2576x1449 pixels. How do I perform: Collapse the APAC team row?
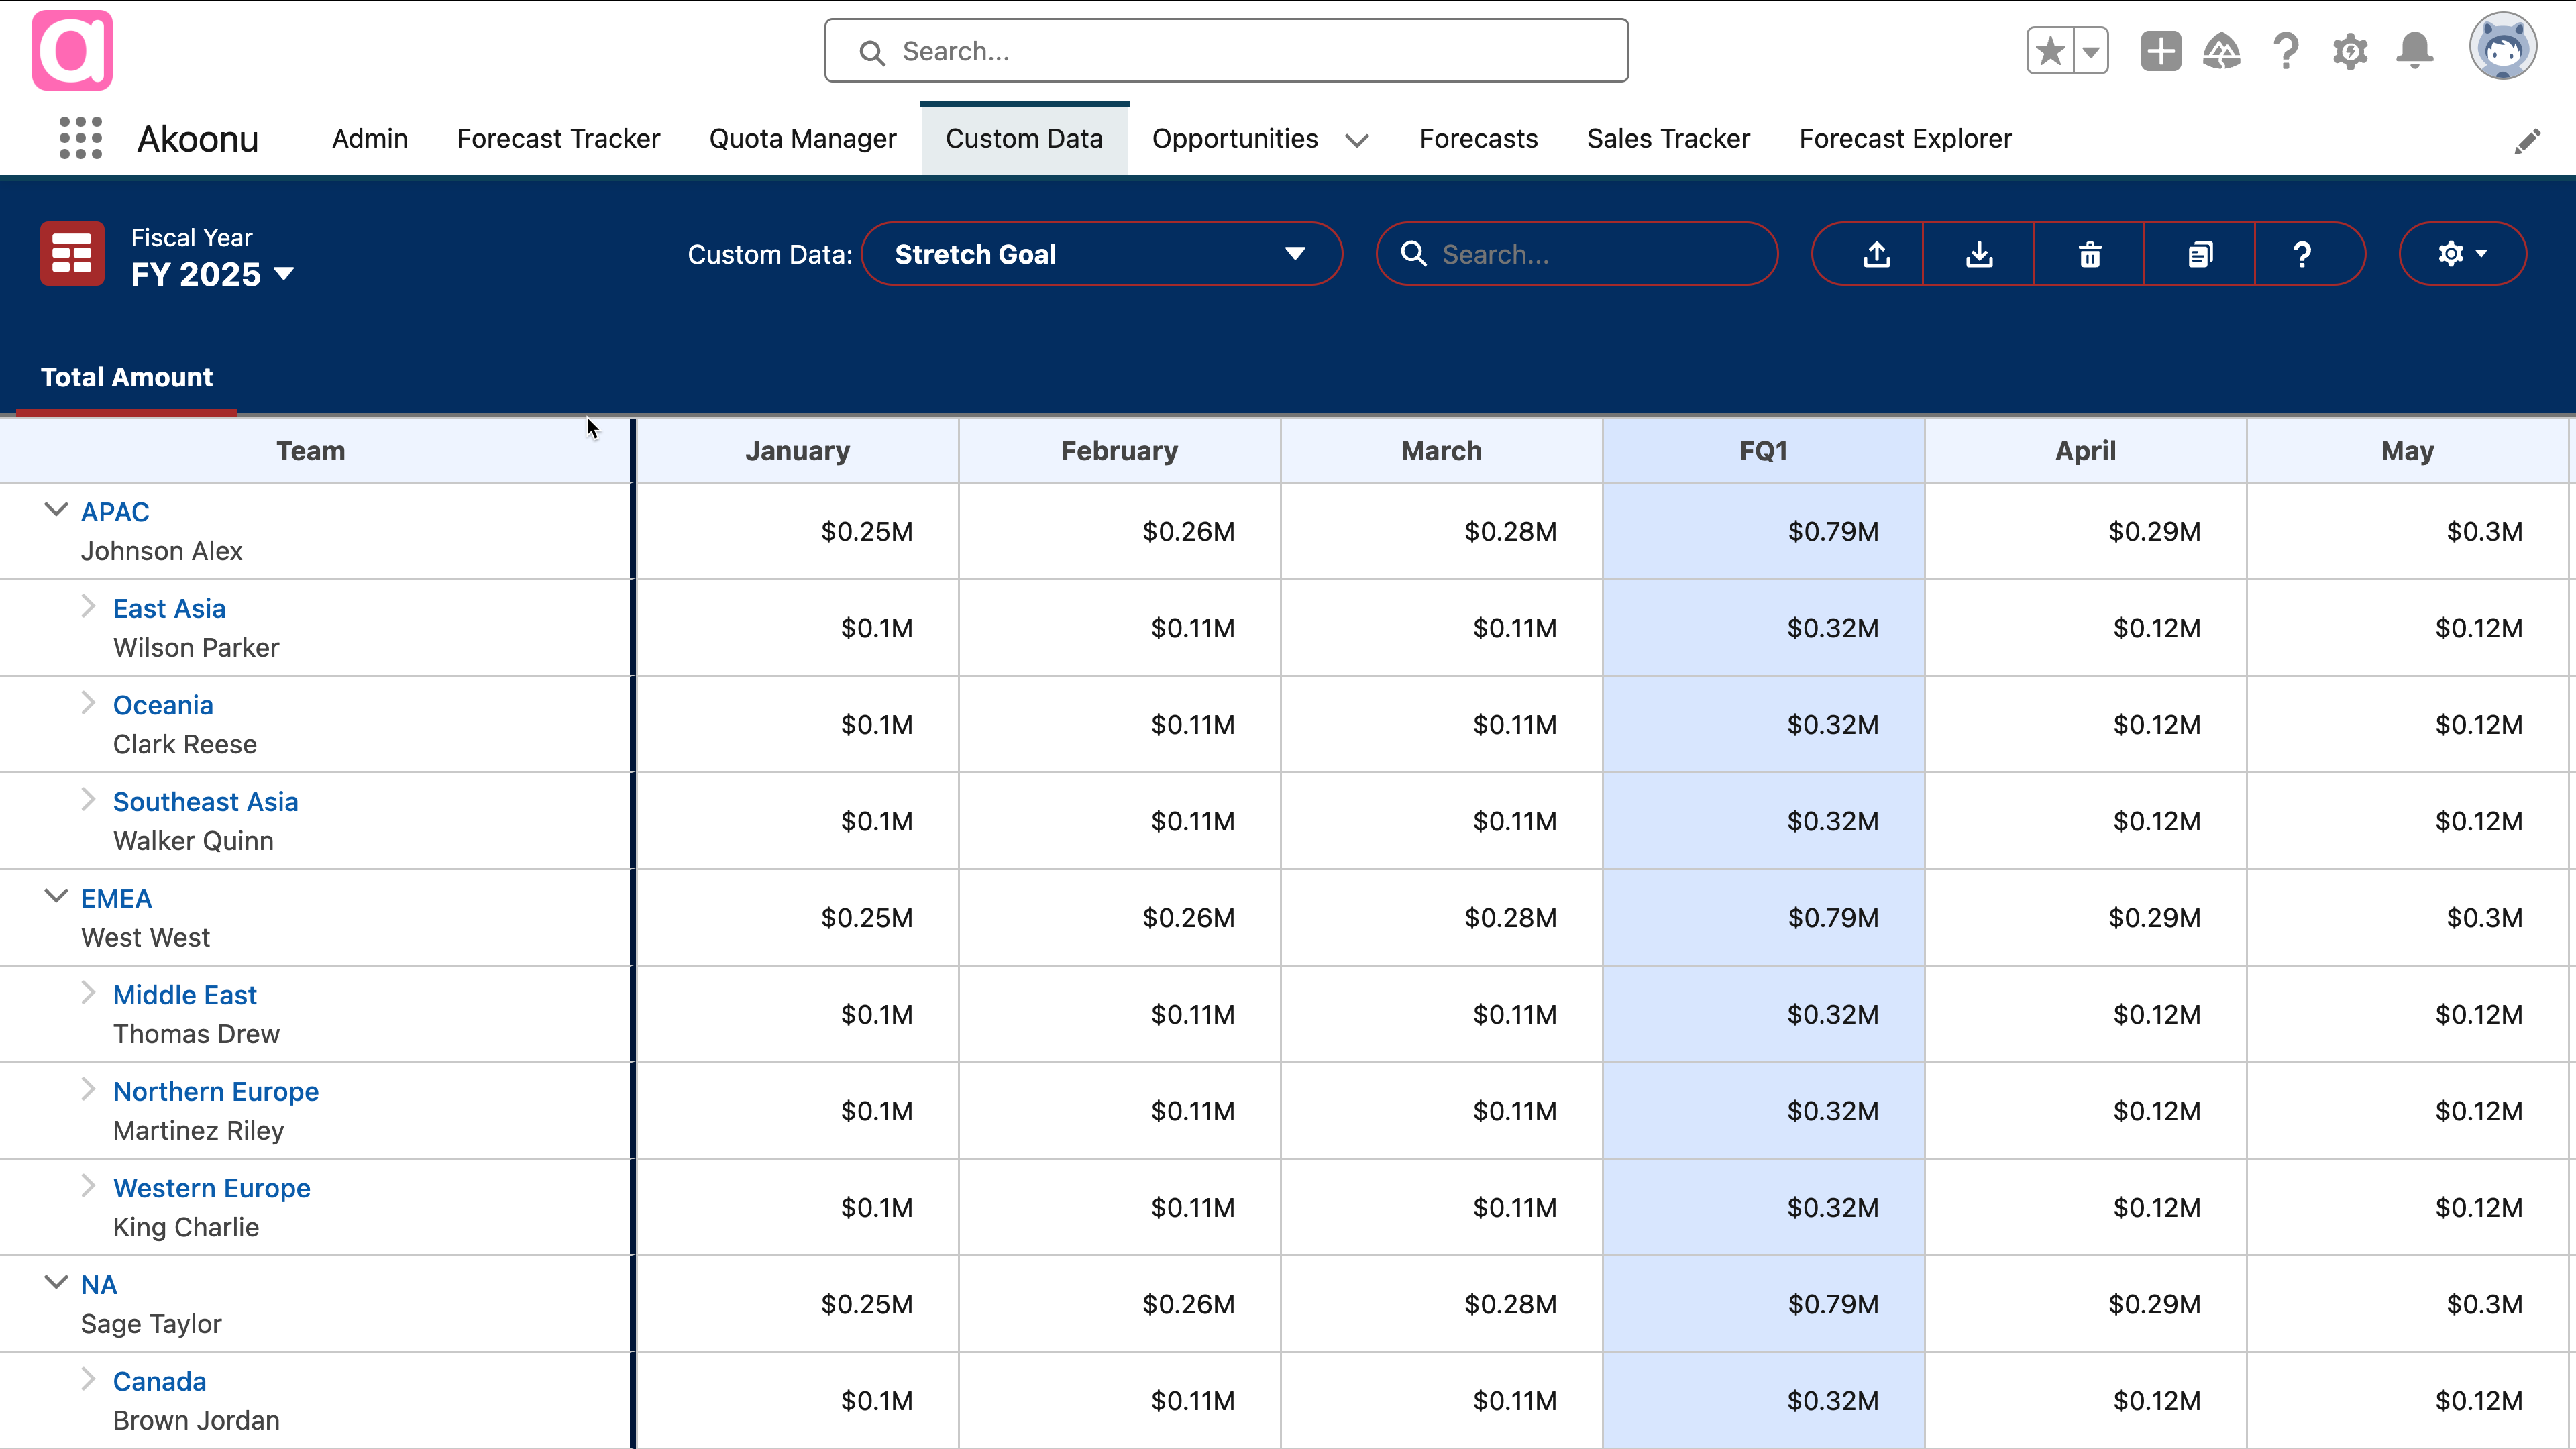click(x=56, y=510)
